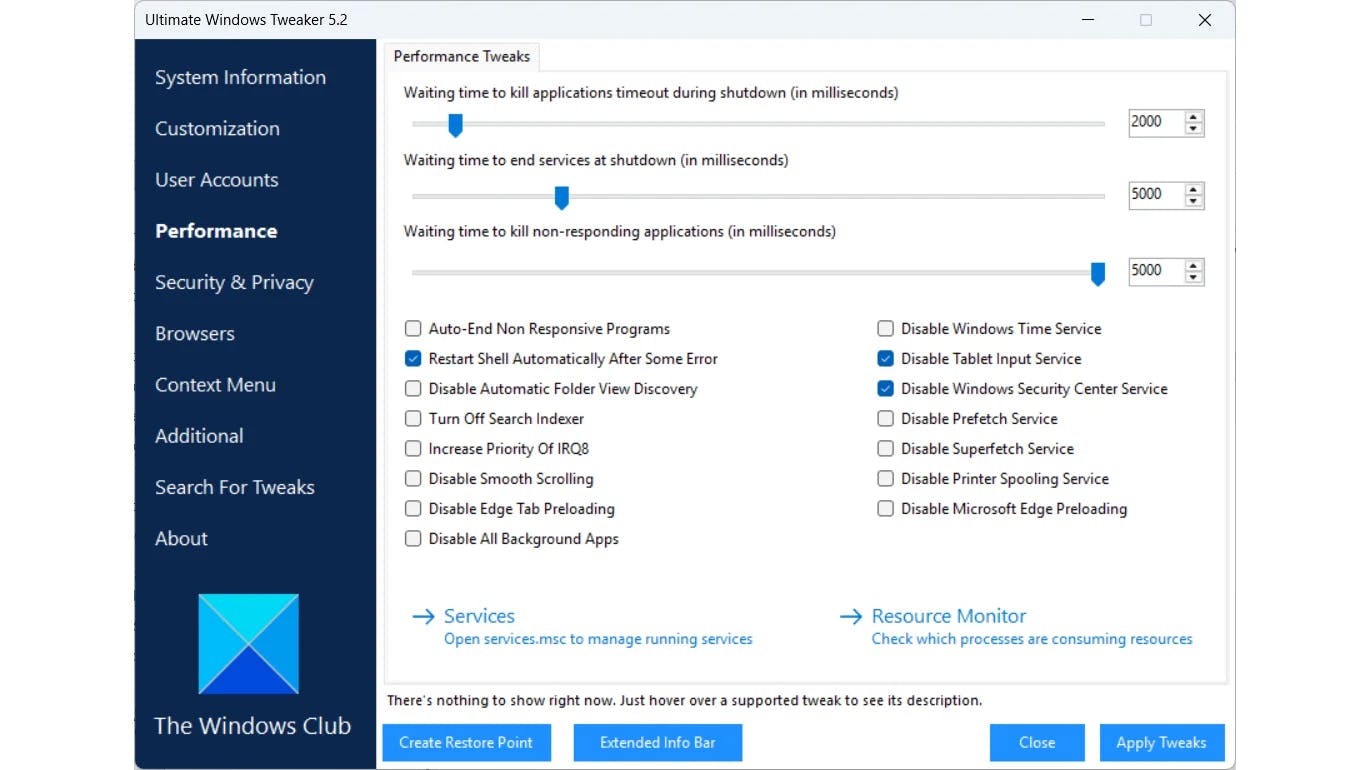Check Disable Superfetch Service
The height and width of the screenshot is (770, 1369).
click(x=885, y=449)
